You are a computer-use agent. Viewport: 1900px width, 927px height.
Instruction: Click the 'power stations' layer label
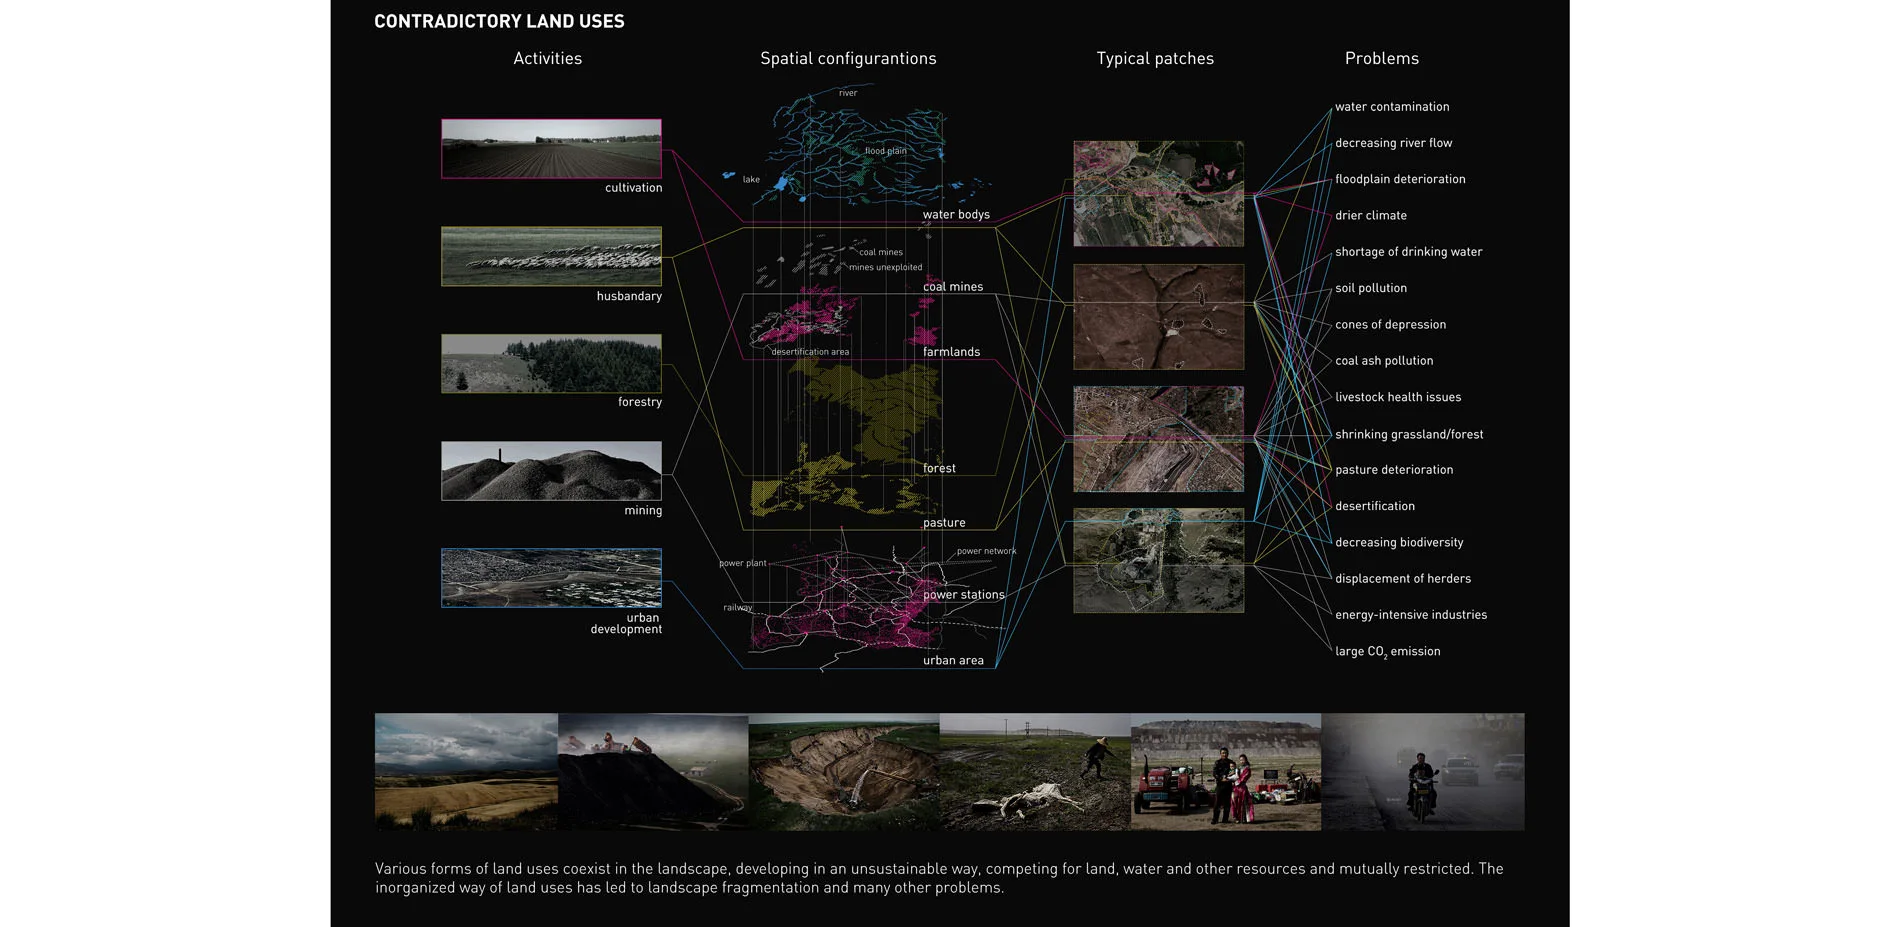tap(963, 595)
